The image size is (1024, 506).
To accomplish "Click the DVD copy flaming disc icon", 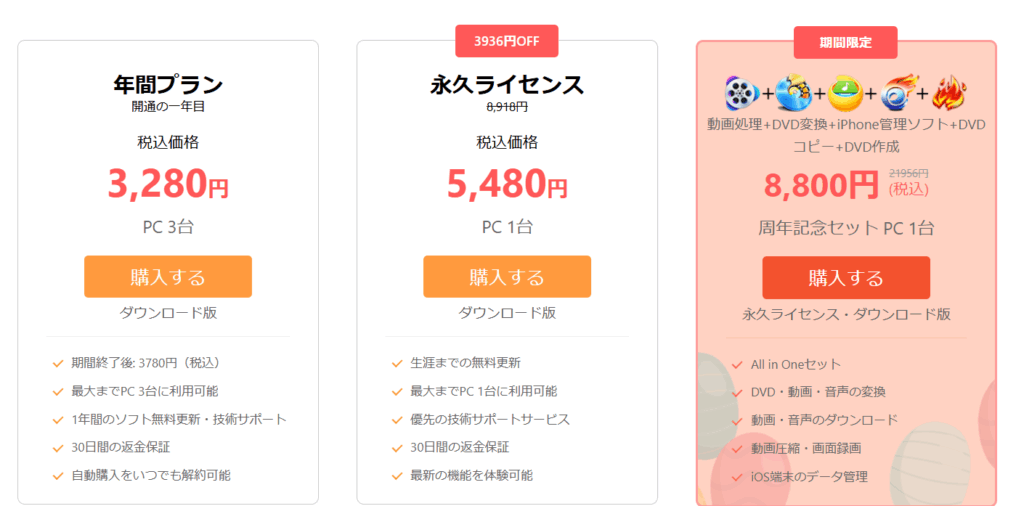I will tap(898, 94).
